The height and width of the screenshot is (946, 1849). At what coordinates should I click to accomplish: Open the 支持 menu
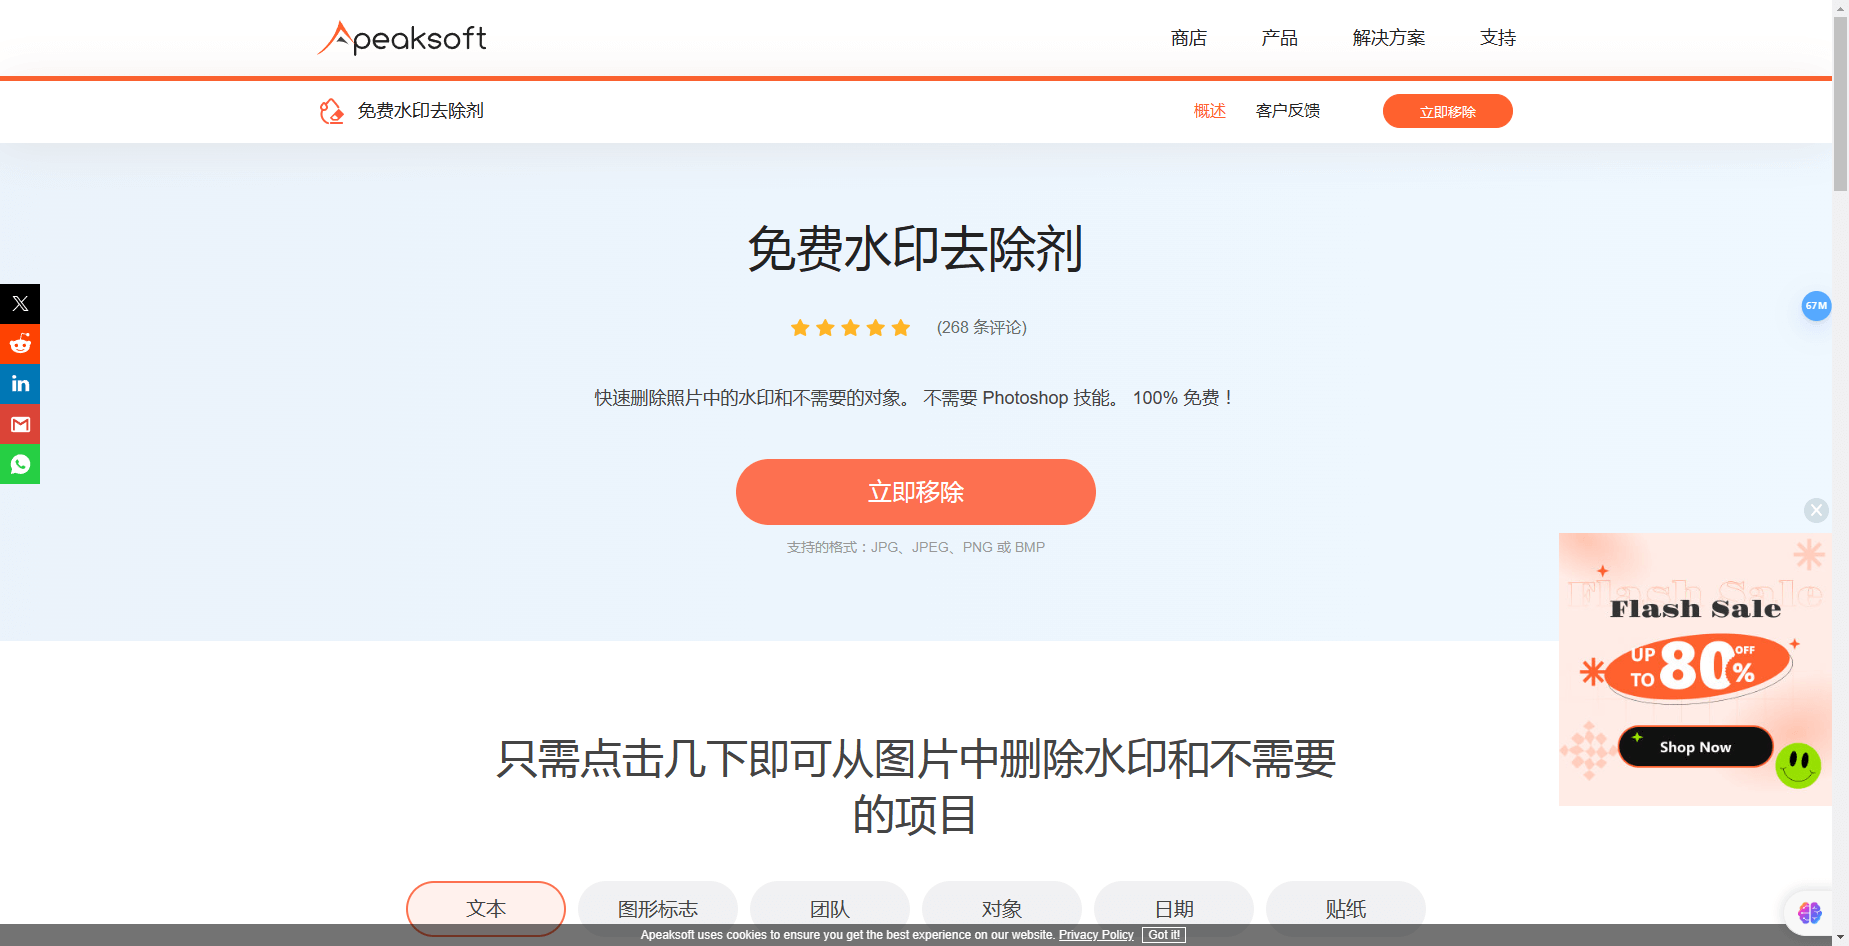[x=1498, y=38]
